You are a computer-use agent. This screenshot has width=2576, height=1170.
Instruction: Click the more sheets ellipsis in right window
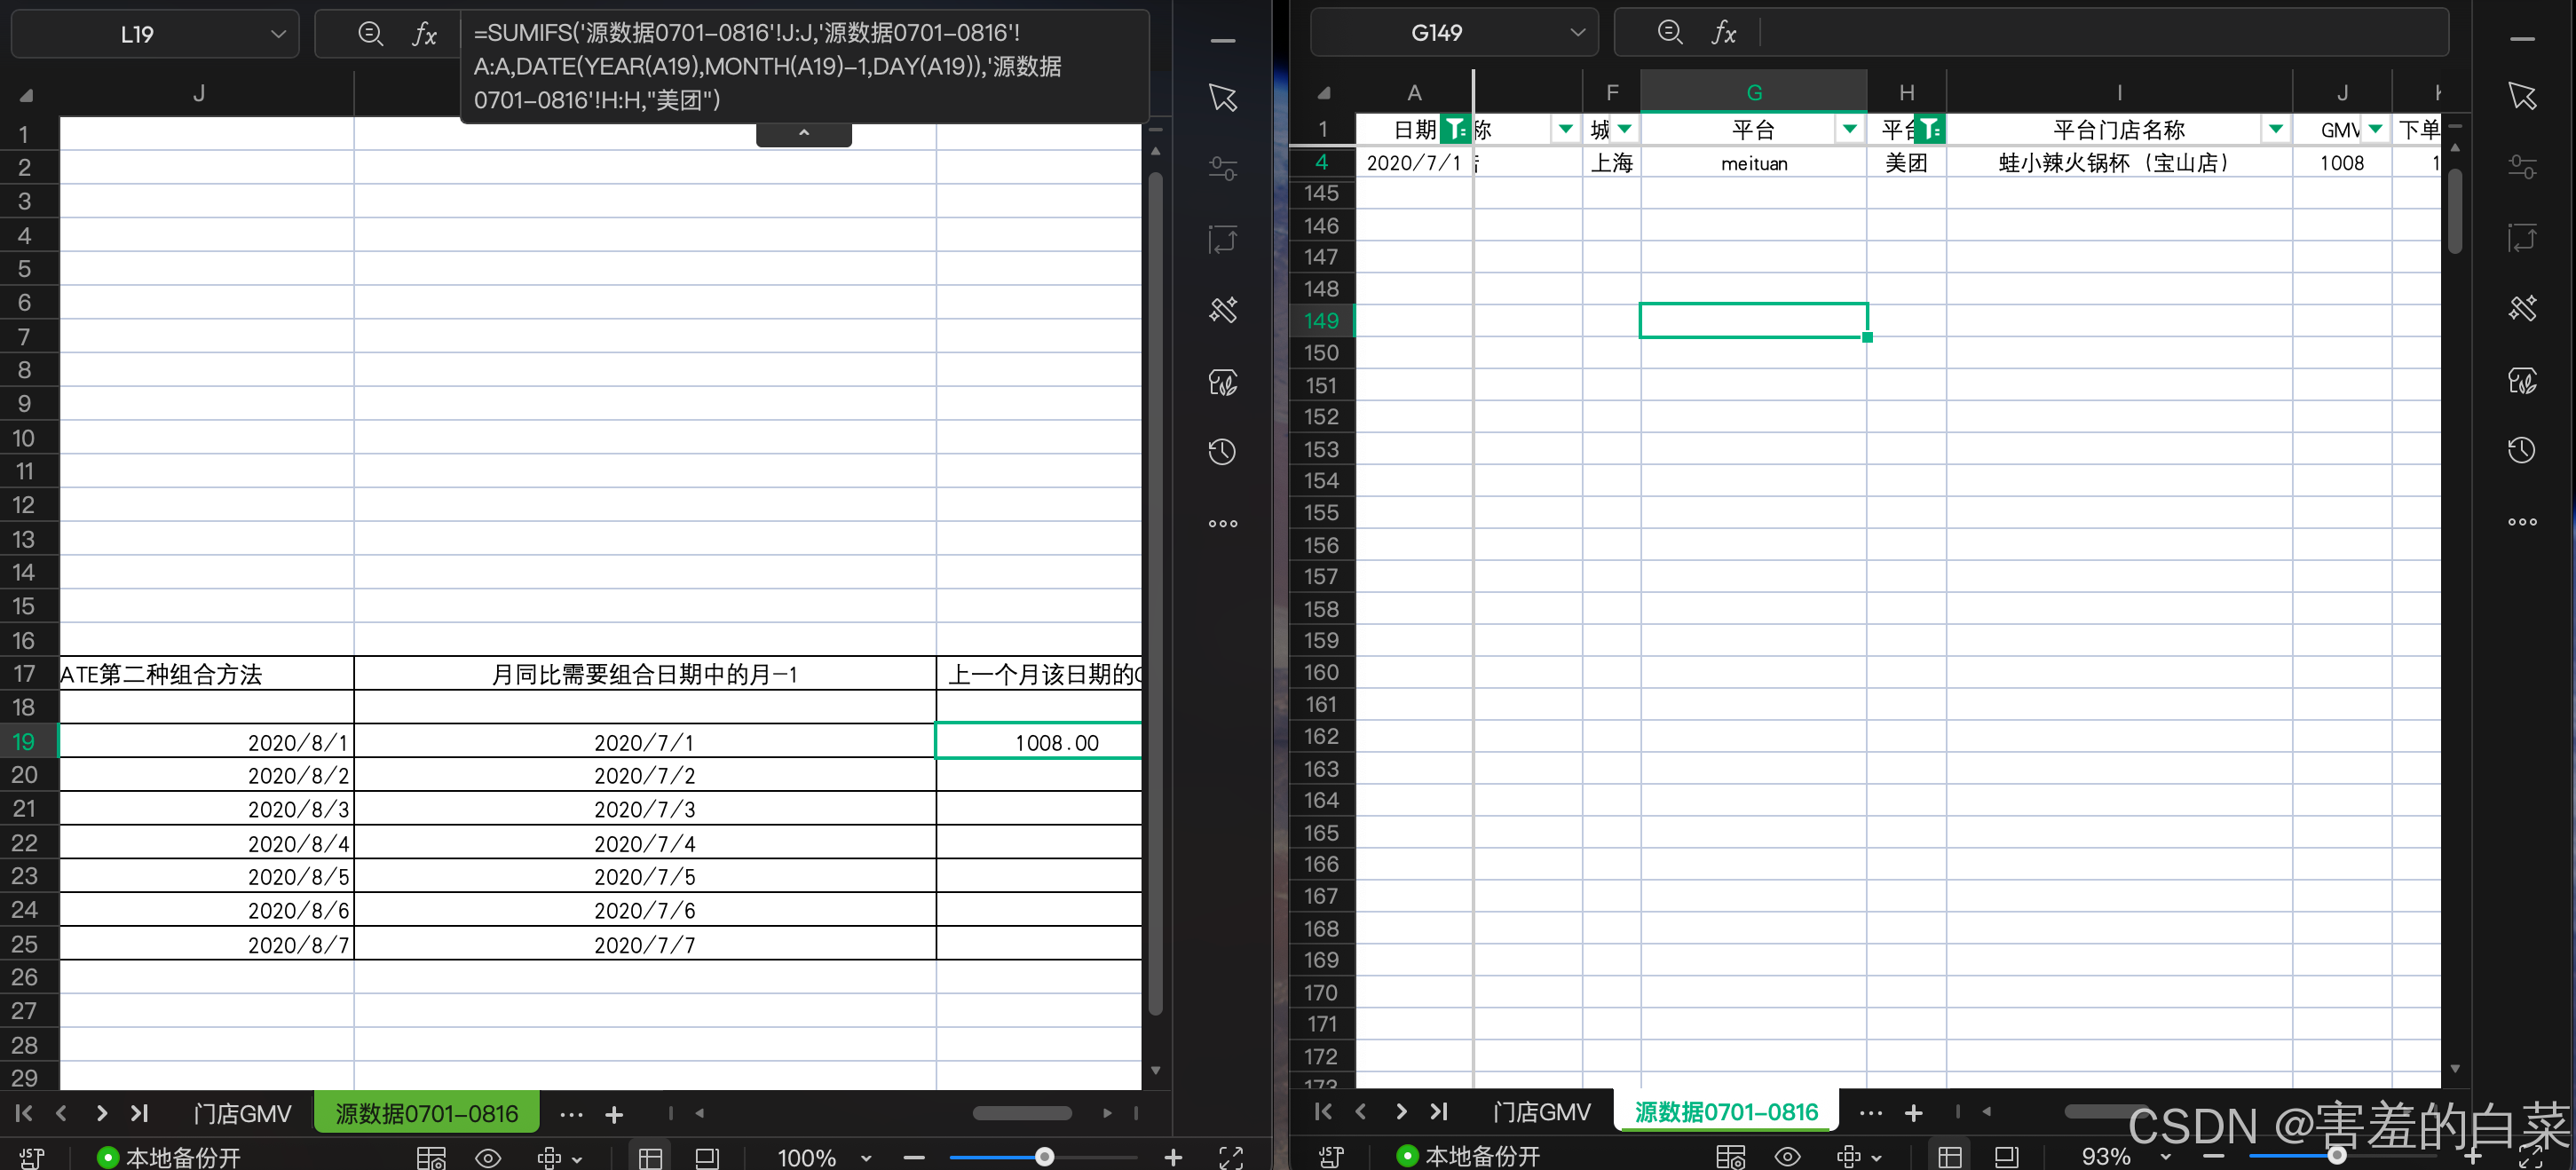click(x=1870, y=1112)
